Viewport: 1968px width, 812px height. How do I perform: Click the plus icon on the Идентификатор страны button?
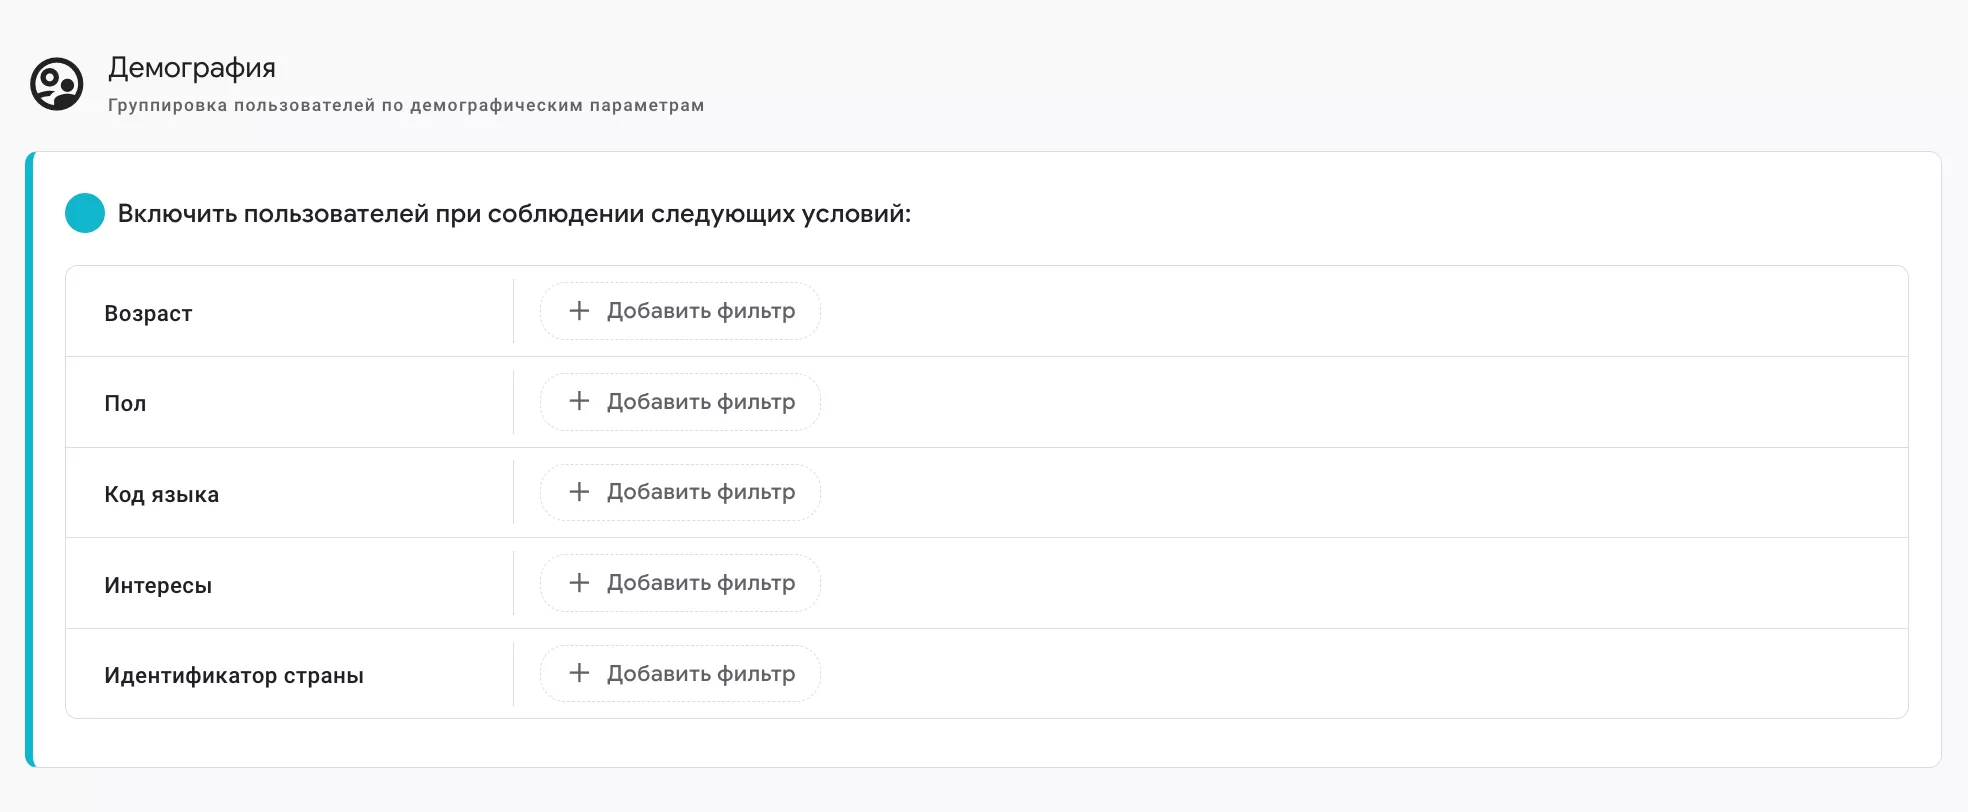point(578,673)
